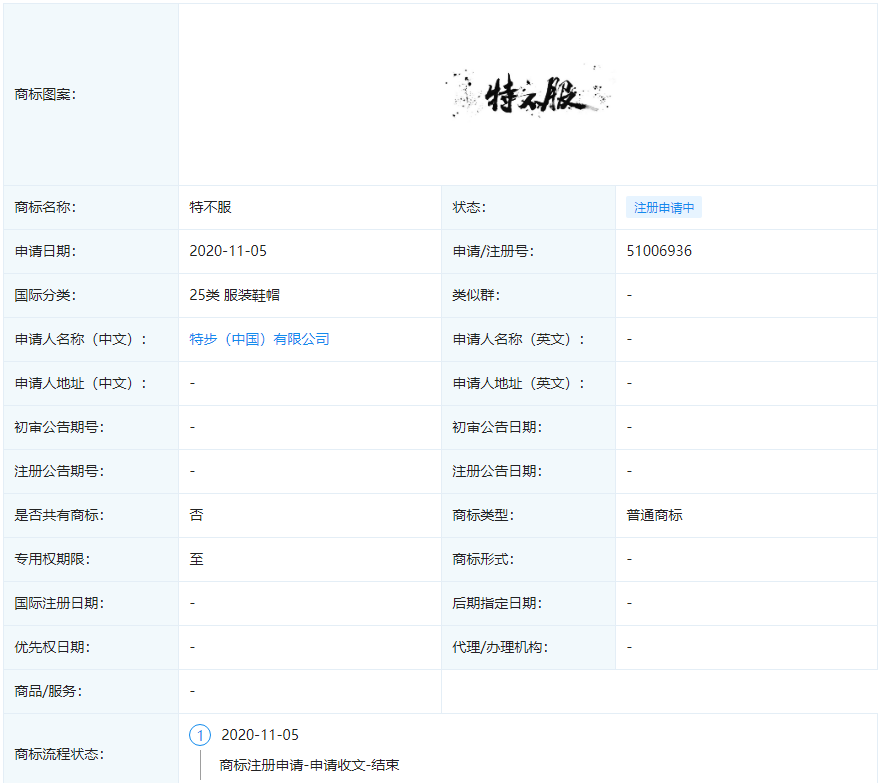Select registration number 51006936
This screenshot has height=783, width=878.
point(659,251)
